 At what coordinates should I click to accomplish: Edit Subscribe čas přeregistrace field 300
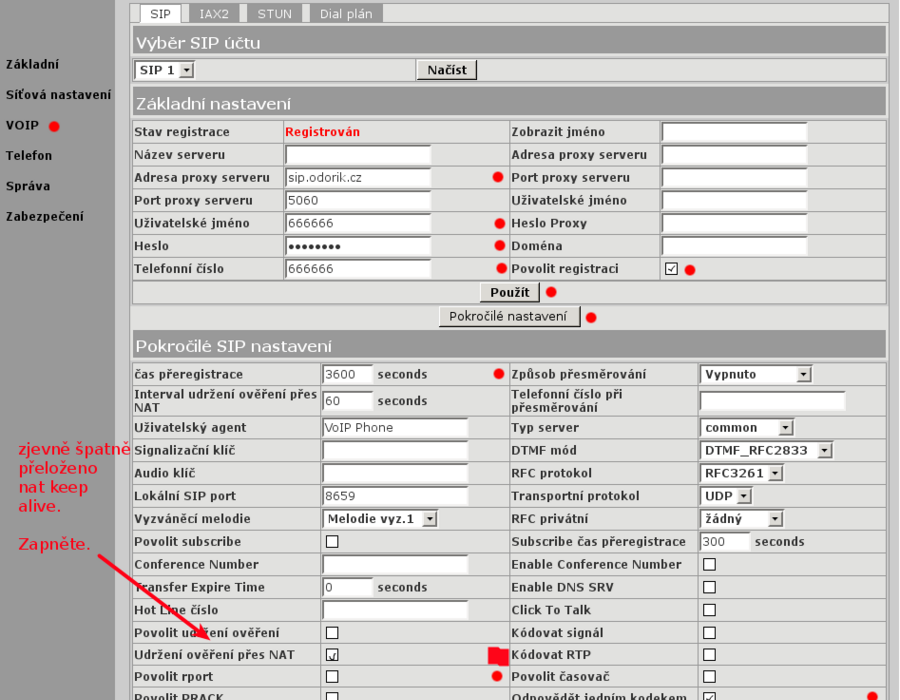coord(725,542)
